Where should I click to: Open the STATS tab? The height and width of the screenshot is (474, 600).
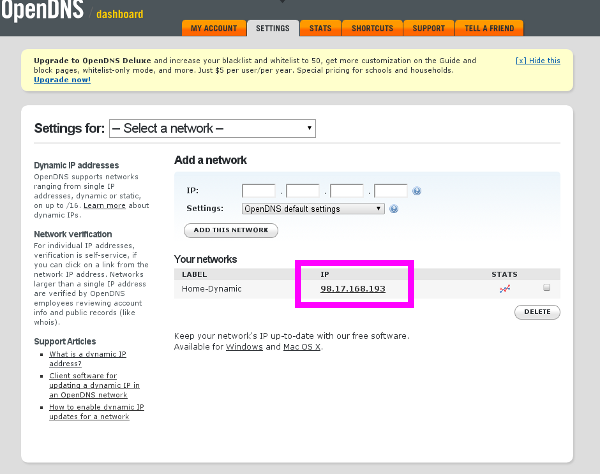[x=320, y=28]
